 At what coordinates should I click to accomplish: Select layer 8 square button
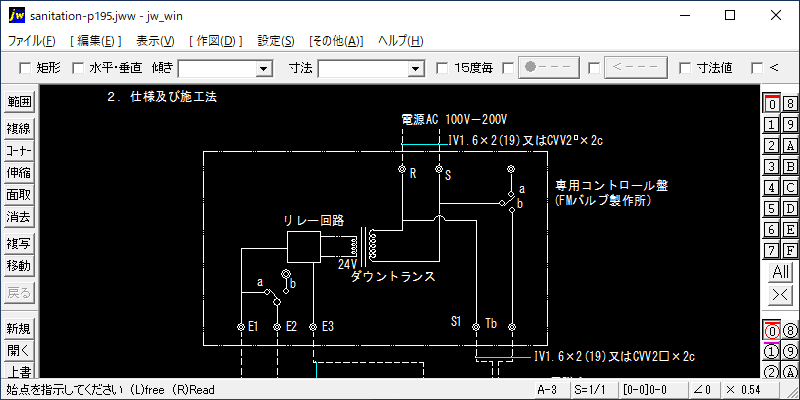pos(790,104)
